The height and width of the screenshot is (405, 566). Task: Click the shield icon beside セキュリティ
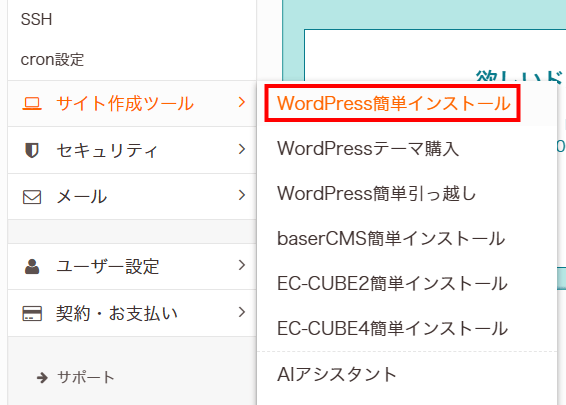pyautogui.click(x=32, y=150)
